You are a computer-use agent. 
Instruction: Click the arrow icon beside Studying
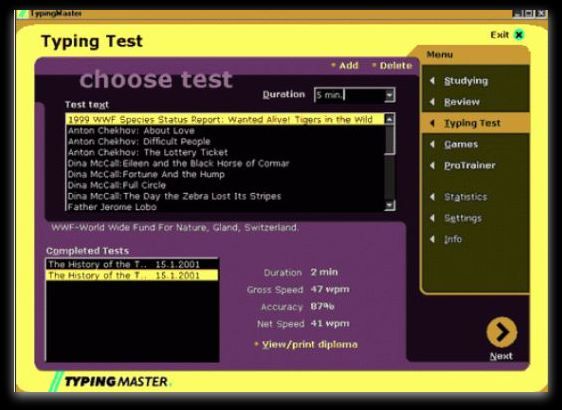point(433,81)
